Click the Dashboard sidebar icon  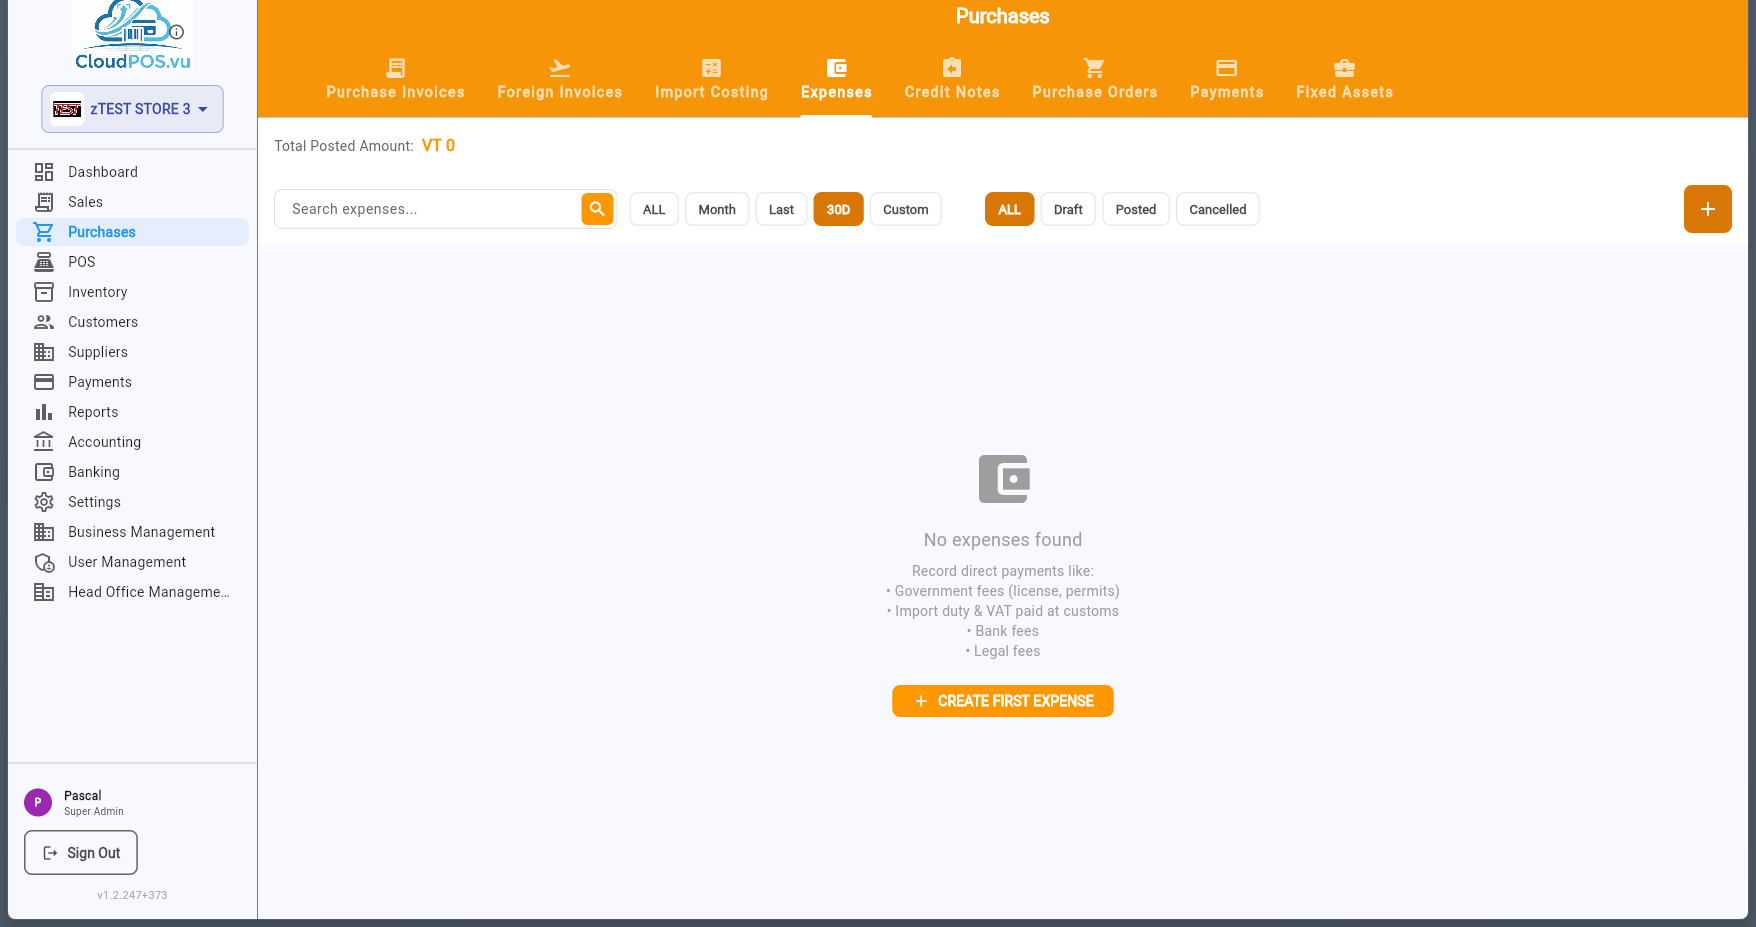[x=44, y=172]
